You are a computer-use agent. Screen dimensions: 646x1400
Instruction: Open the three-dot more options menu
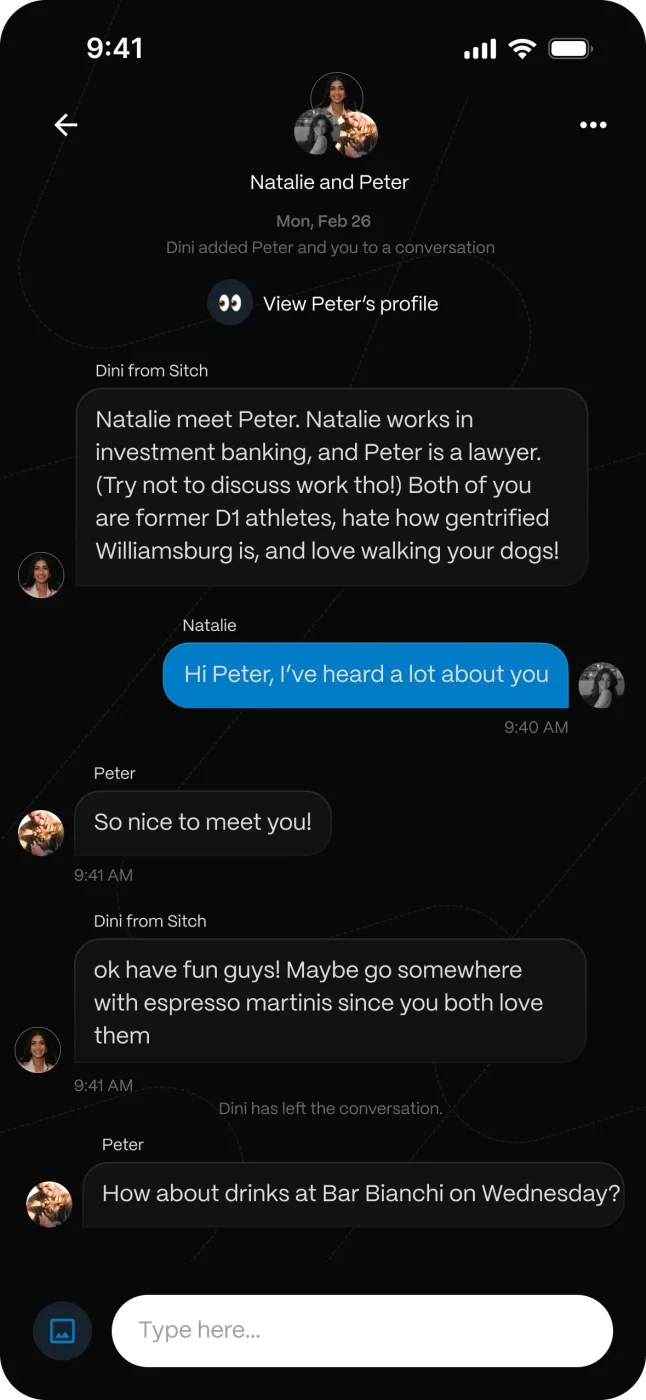593,125
